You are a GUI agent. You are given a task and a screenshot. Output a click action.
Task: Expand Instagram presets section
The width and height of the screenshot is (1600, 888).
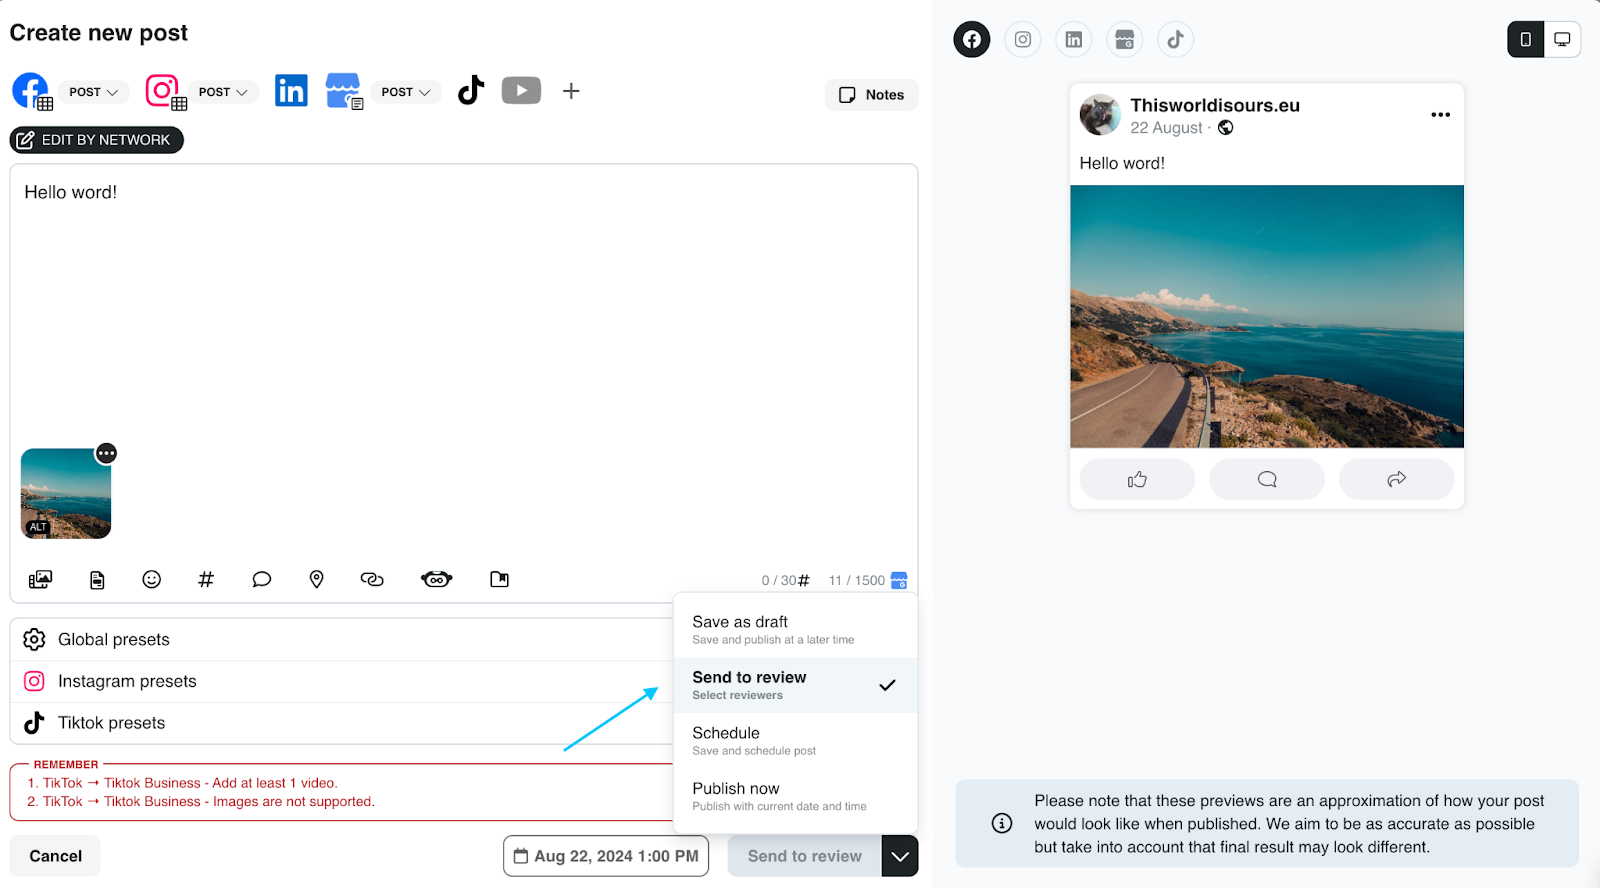[342, 682]
